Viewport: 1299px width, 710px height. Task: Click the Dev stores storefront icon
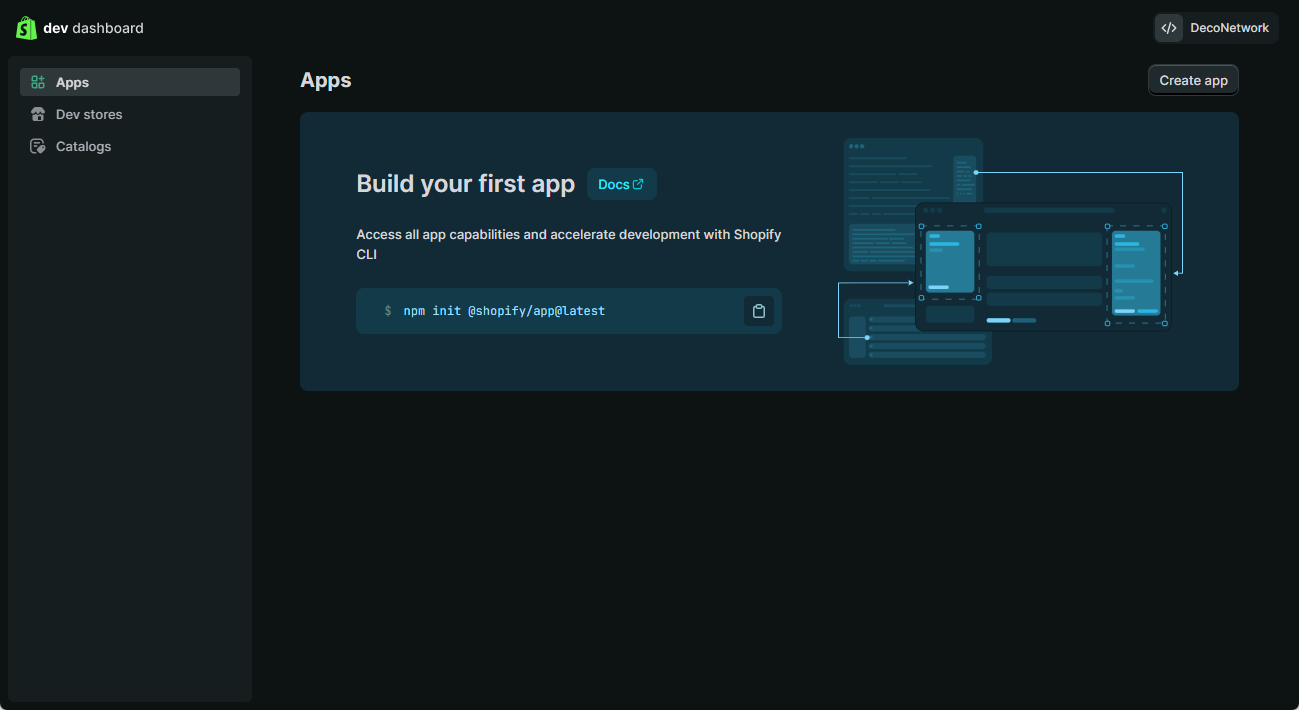(x=38, y=114)
